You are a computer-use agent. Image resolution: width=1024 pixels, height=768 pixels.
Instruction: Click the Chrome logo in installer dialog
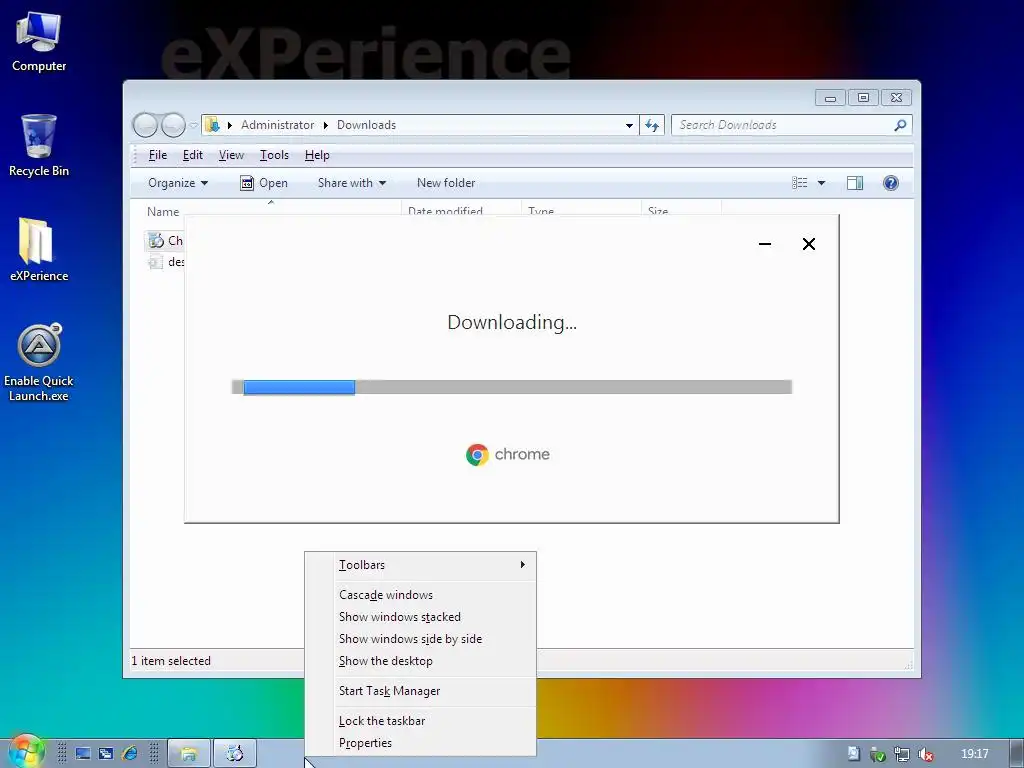pos(477,455)
